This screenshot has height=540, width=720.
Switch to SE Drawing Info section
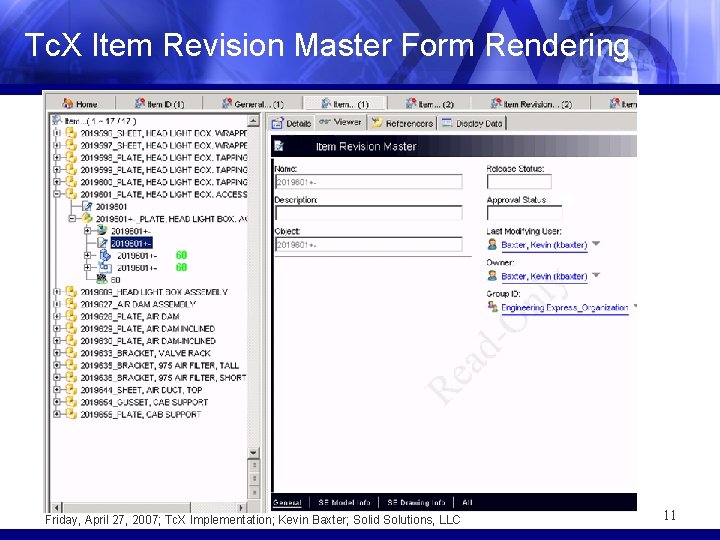416,502
